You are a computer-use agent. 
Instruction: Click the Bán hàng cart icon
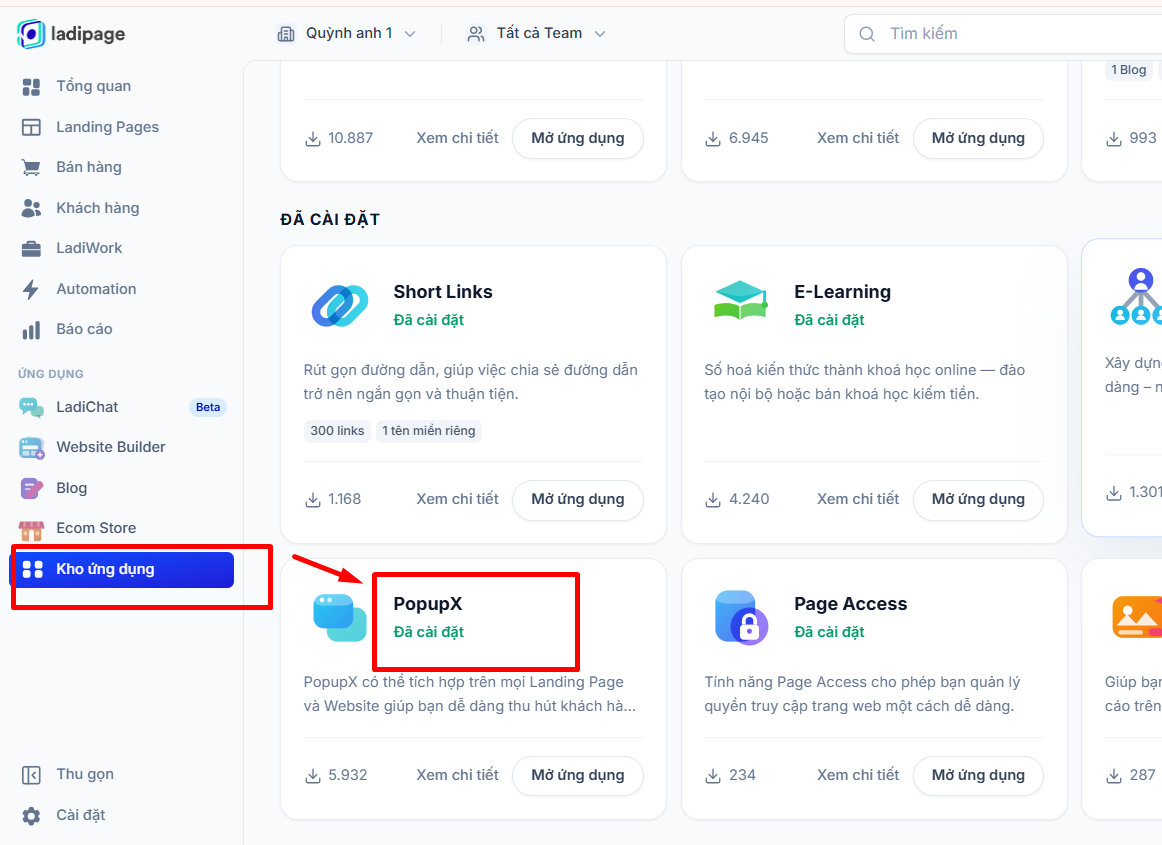31,168
